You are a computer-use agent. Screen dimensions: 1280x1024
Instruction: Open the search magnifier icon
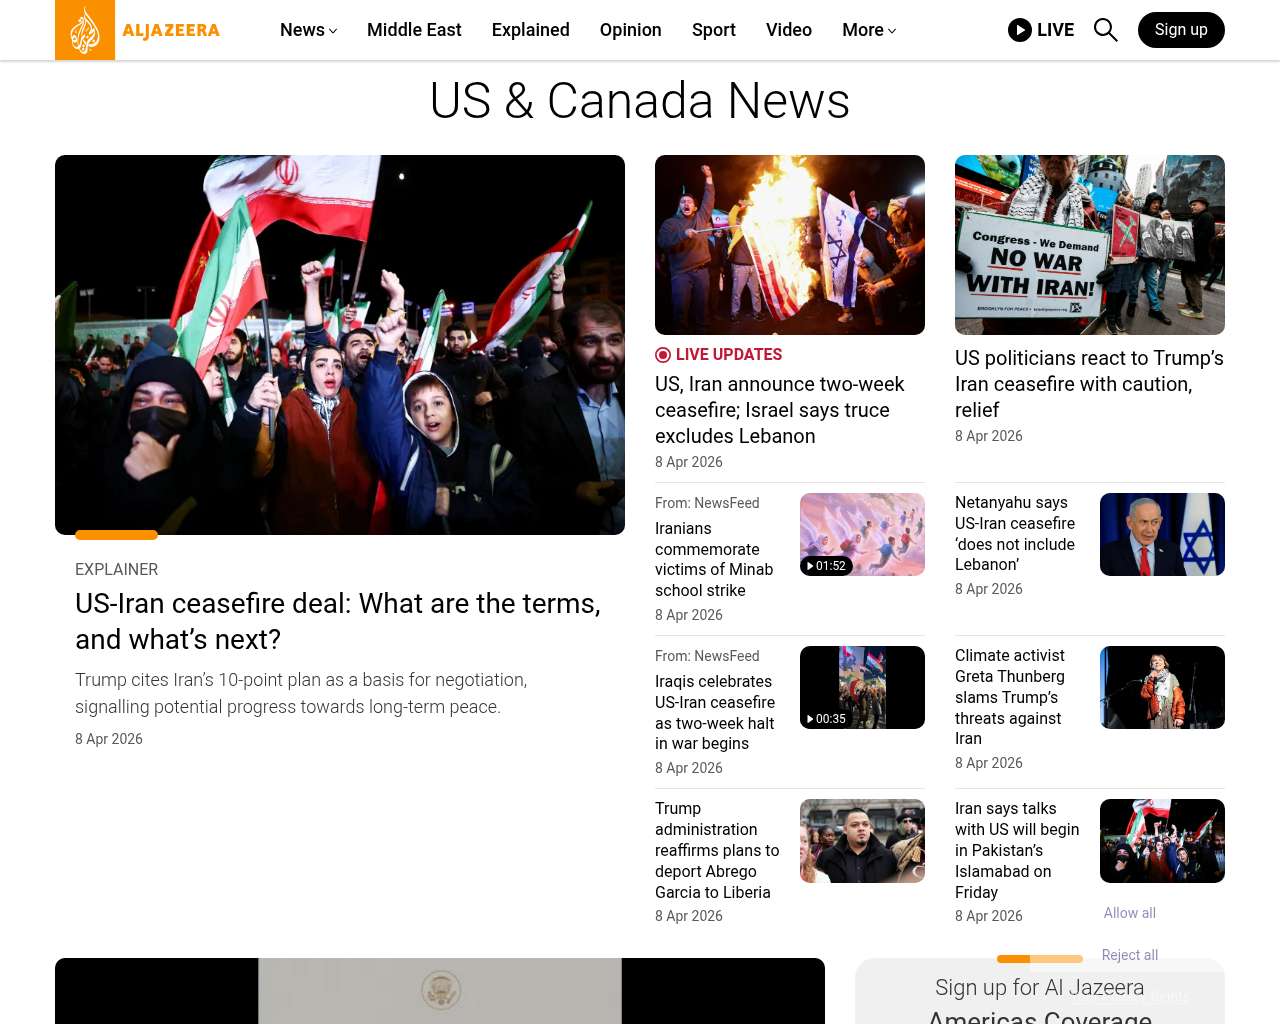1105,30
